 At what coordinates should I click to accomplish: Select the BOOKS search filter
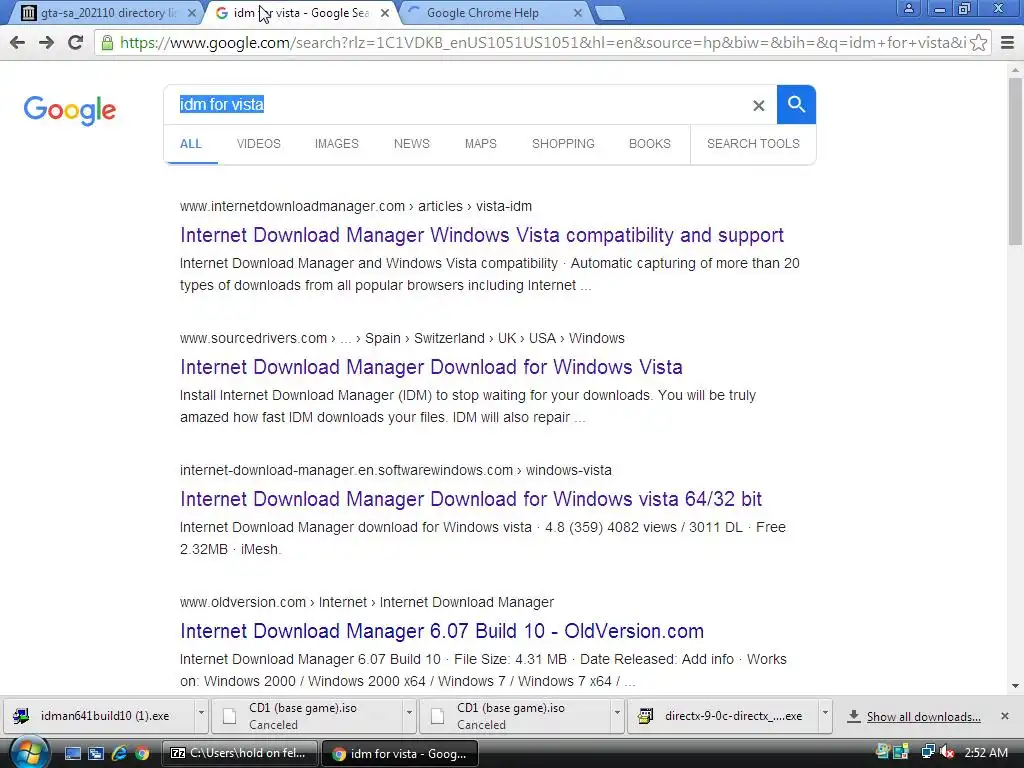pyautogui.click(x=650, y=144)
